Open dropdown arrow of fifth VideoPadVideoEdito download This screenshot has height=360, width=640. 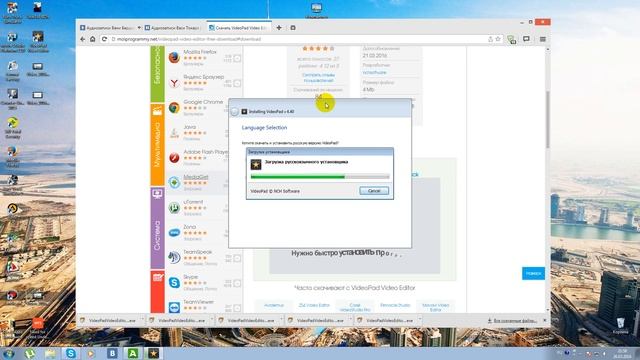(x=420, y=320)
